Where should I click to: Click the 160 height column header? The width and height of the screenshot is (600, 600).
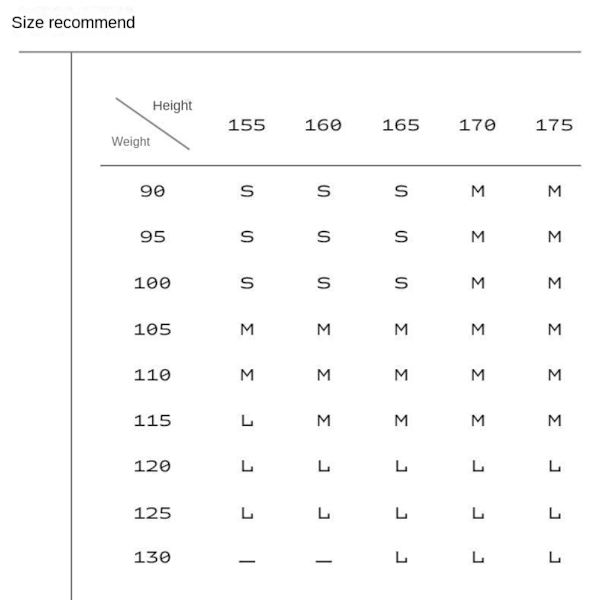coord(323,125)
